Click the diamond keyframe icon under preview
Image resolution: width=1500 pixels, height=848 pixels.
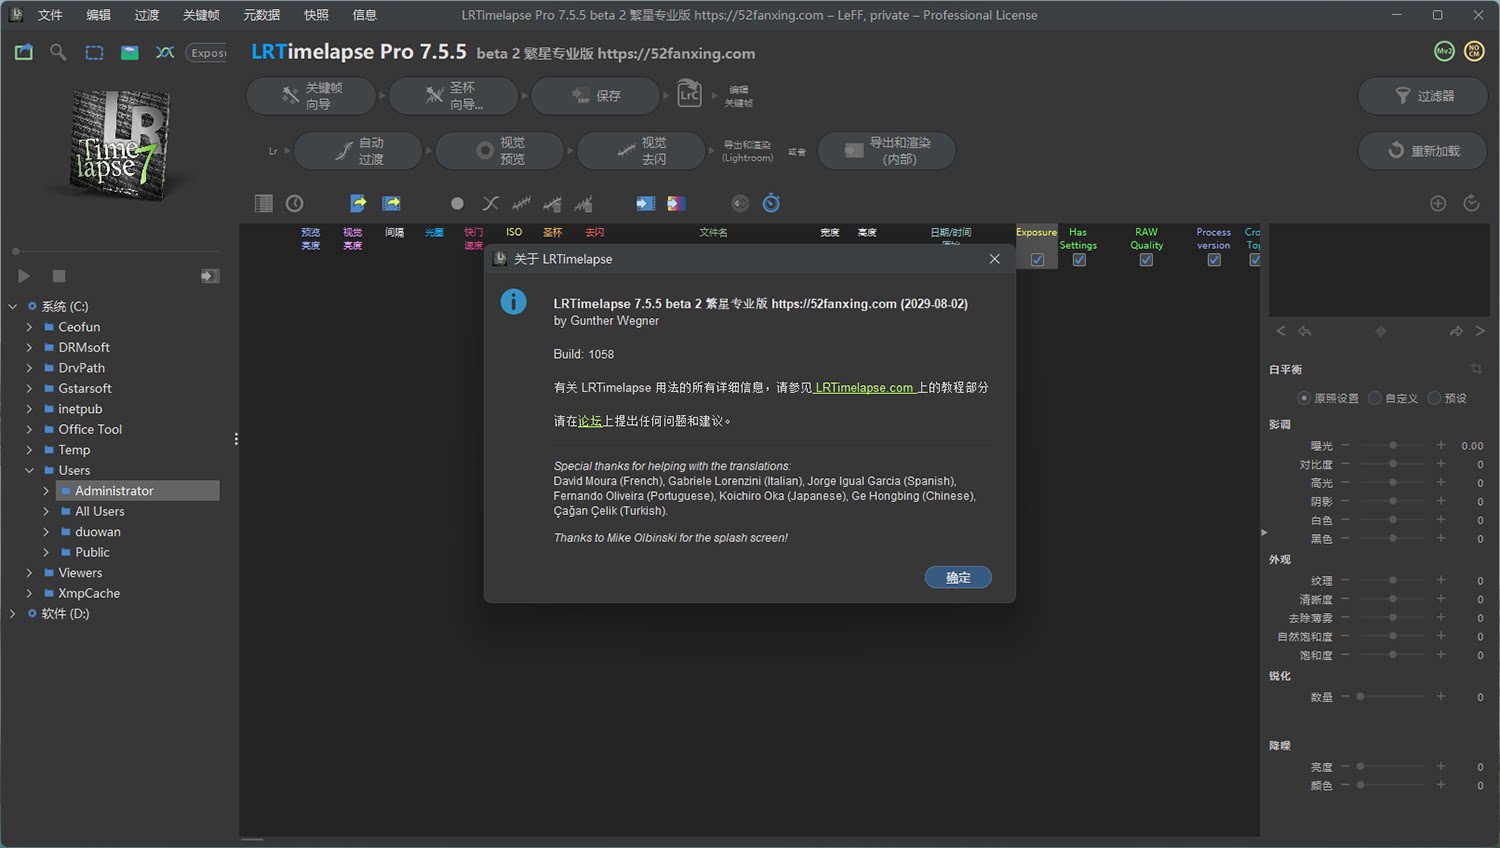click(1381, 331)
